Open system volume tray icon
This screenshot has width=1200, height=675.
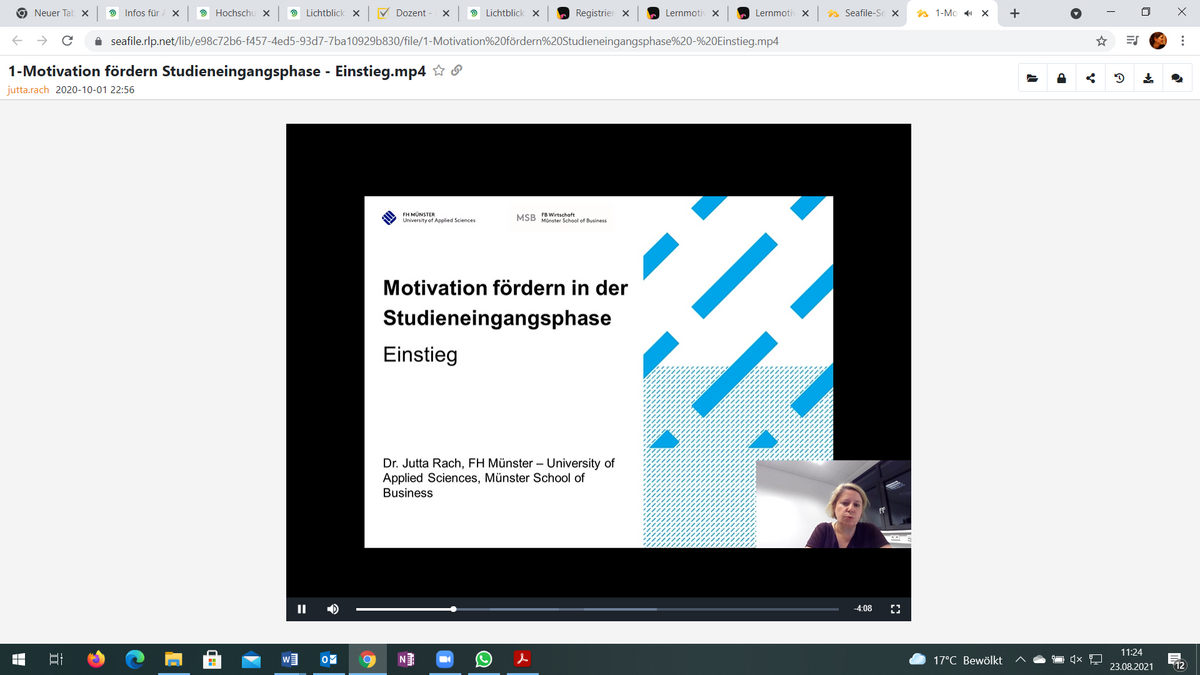pyautogui.click(x=1075, y=660)
